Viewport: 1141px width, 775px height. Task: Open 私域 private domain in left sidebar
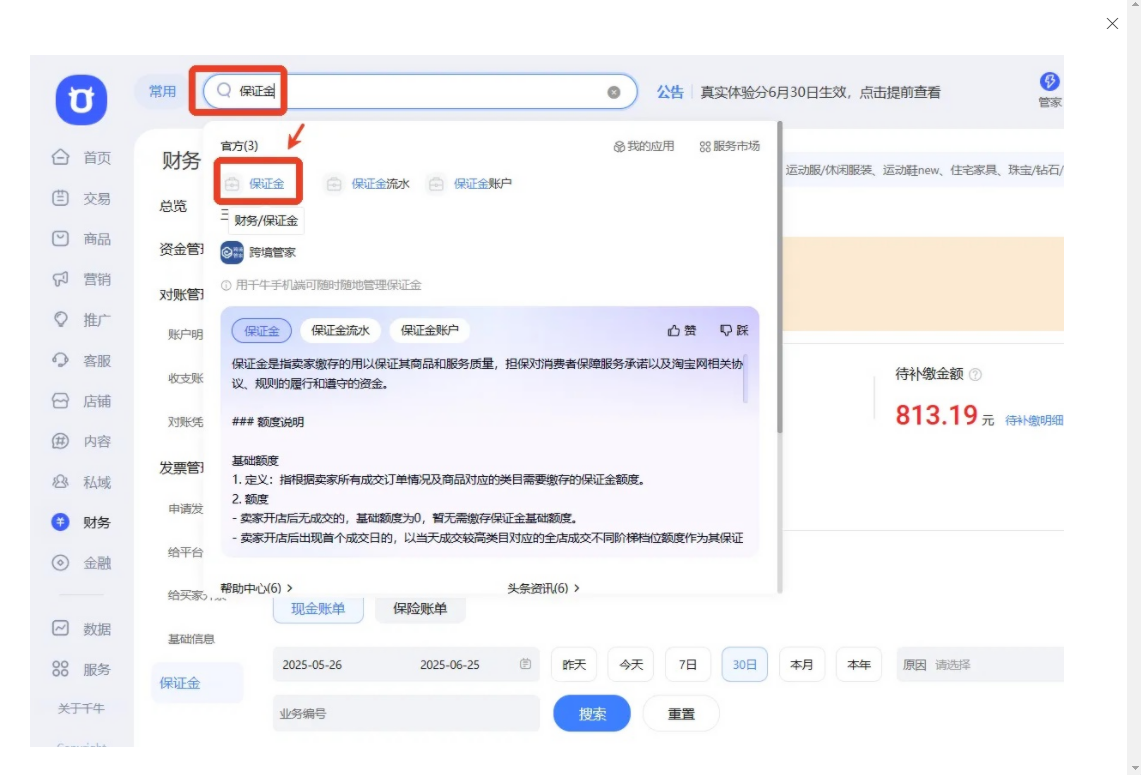pyautogui.click(x=82, y=482)
